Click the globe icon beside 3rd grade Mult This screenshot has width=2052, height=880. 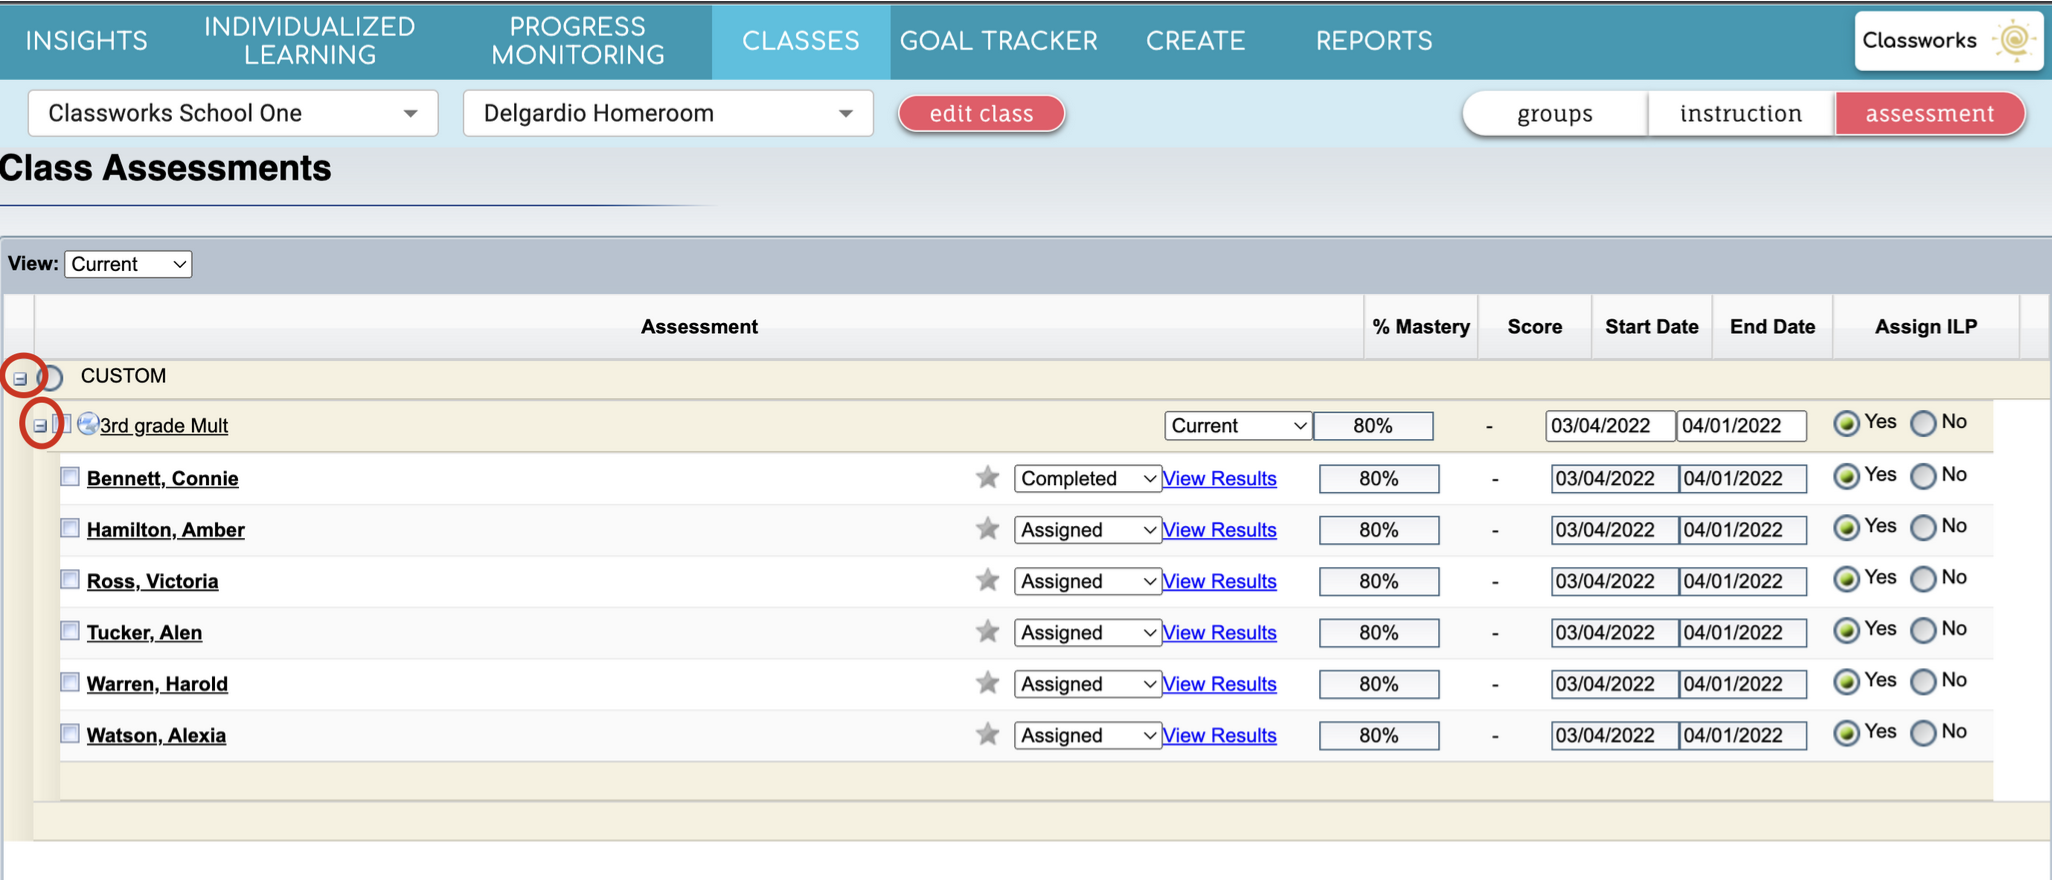[x=88, y=424]
